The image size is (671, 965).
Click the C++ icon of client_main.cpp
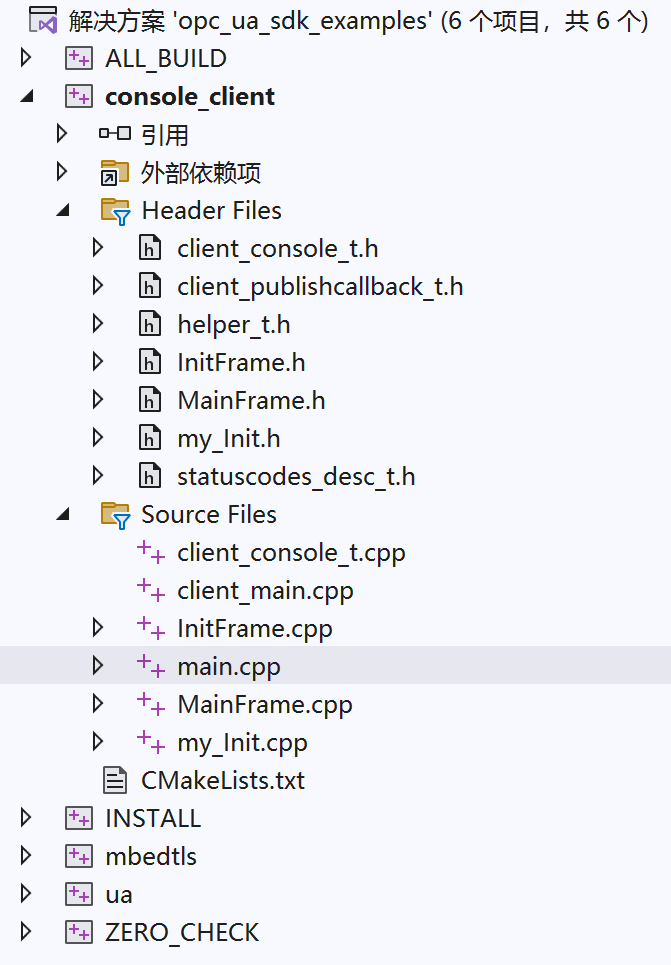coord(151,590)
